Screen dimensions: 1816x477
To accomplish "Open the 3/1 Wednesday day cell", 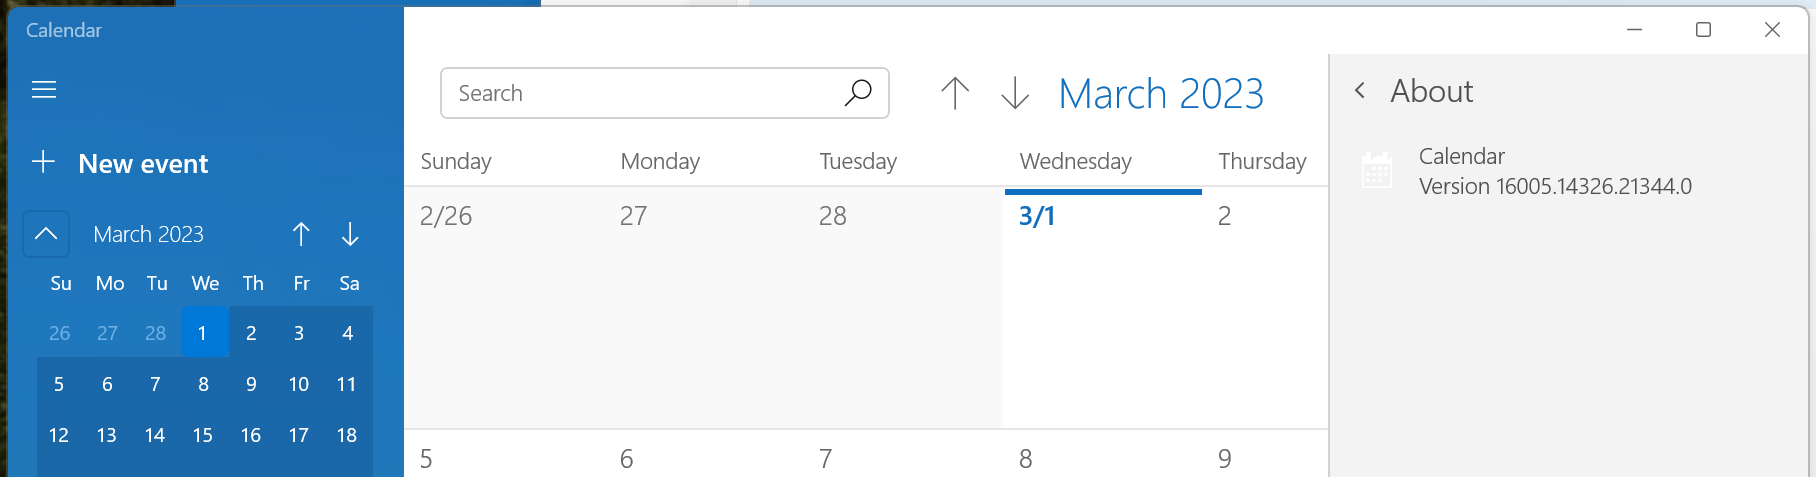I will click(1103, 308).
